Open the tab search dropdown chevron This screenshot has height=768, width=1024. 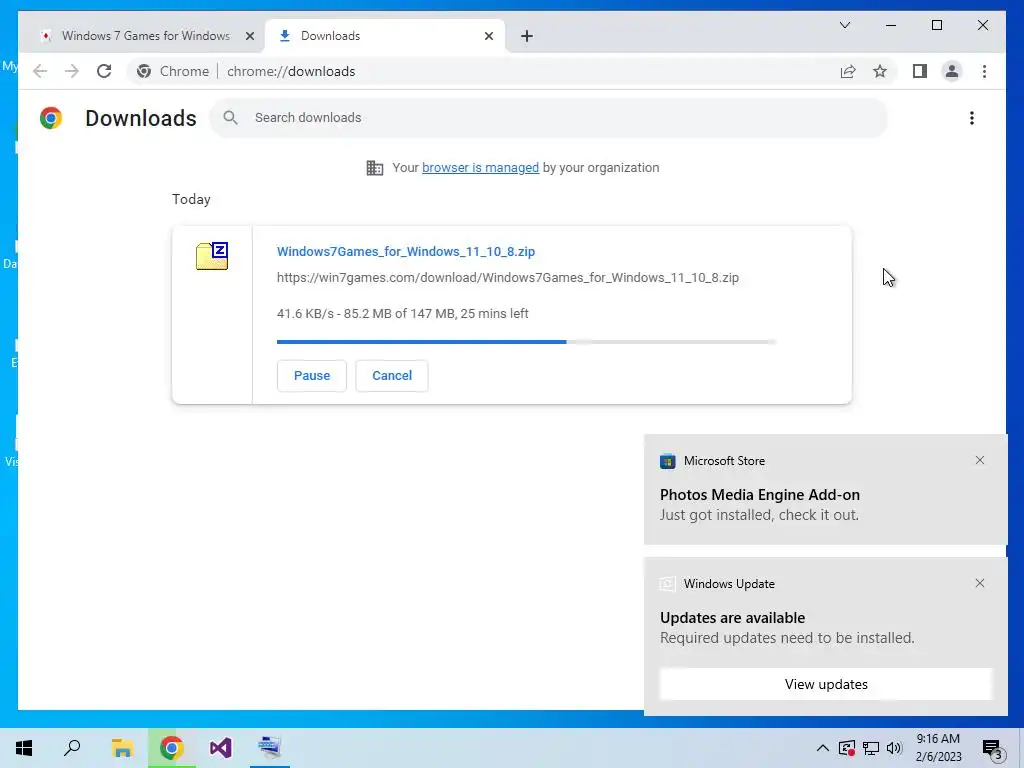[844, 25]
